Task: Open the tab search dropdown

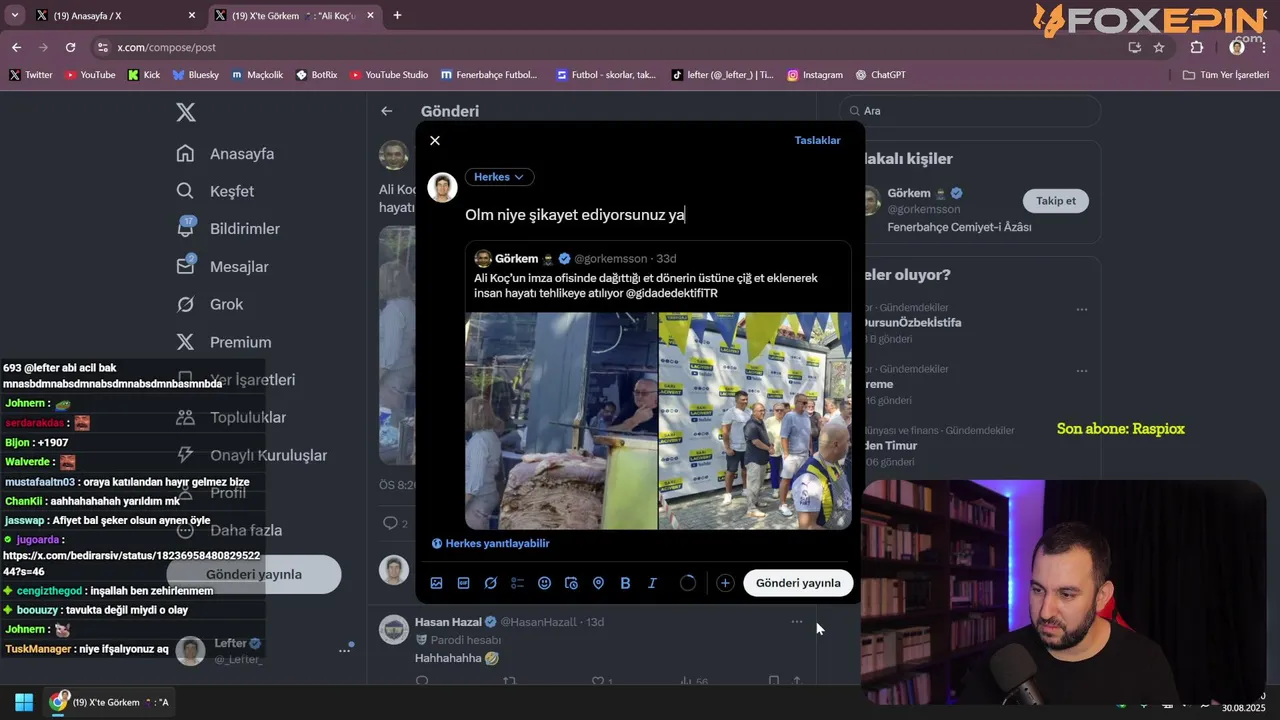Action: point(14,15)
